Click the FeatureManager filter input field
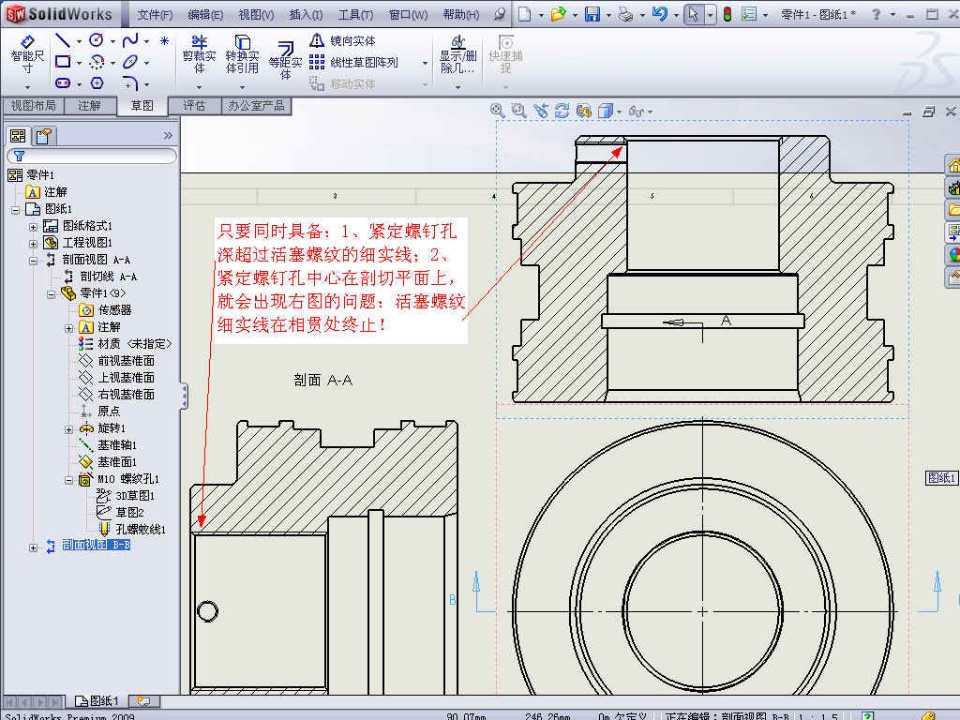Screen dimensions: 960x720 tap(92, 156)
